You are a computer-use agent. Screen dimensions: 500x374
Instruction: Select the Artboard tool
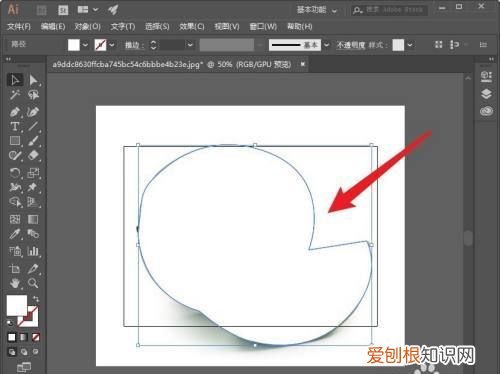tap(15, 269)
